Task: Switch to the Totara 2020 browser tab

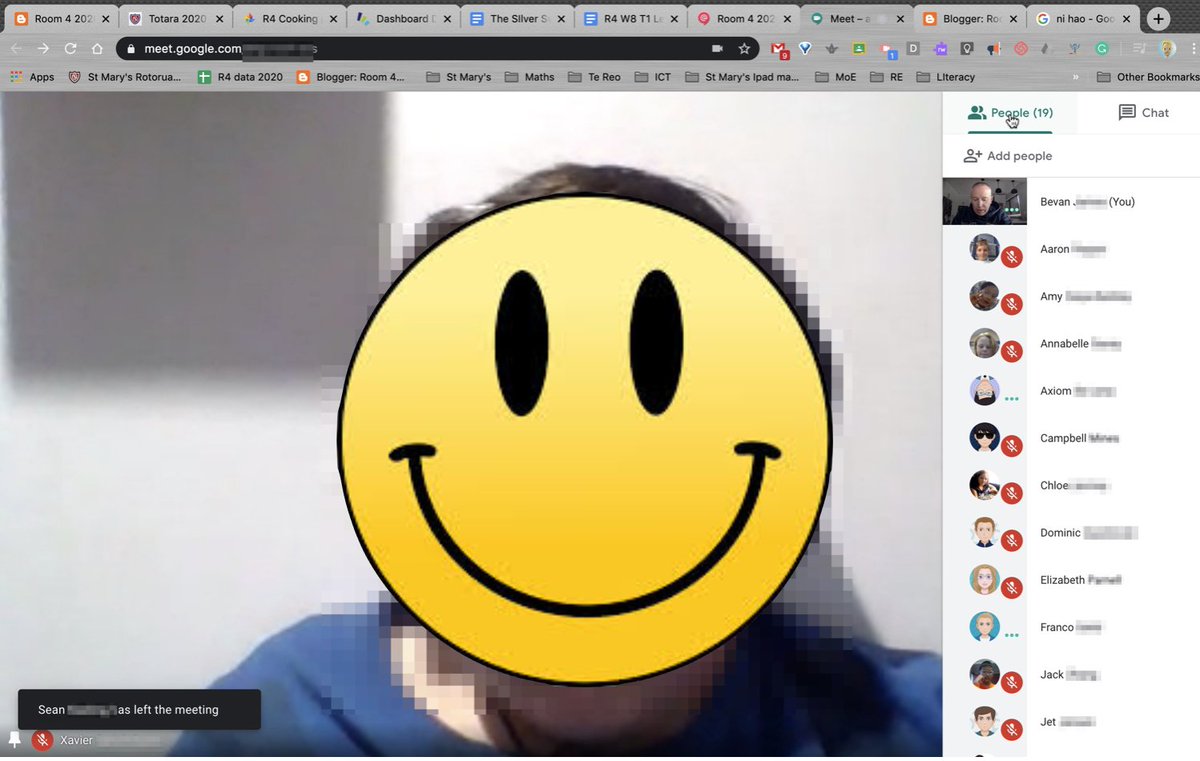Action: click(x=176, y=18)
